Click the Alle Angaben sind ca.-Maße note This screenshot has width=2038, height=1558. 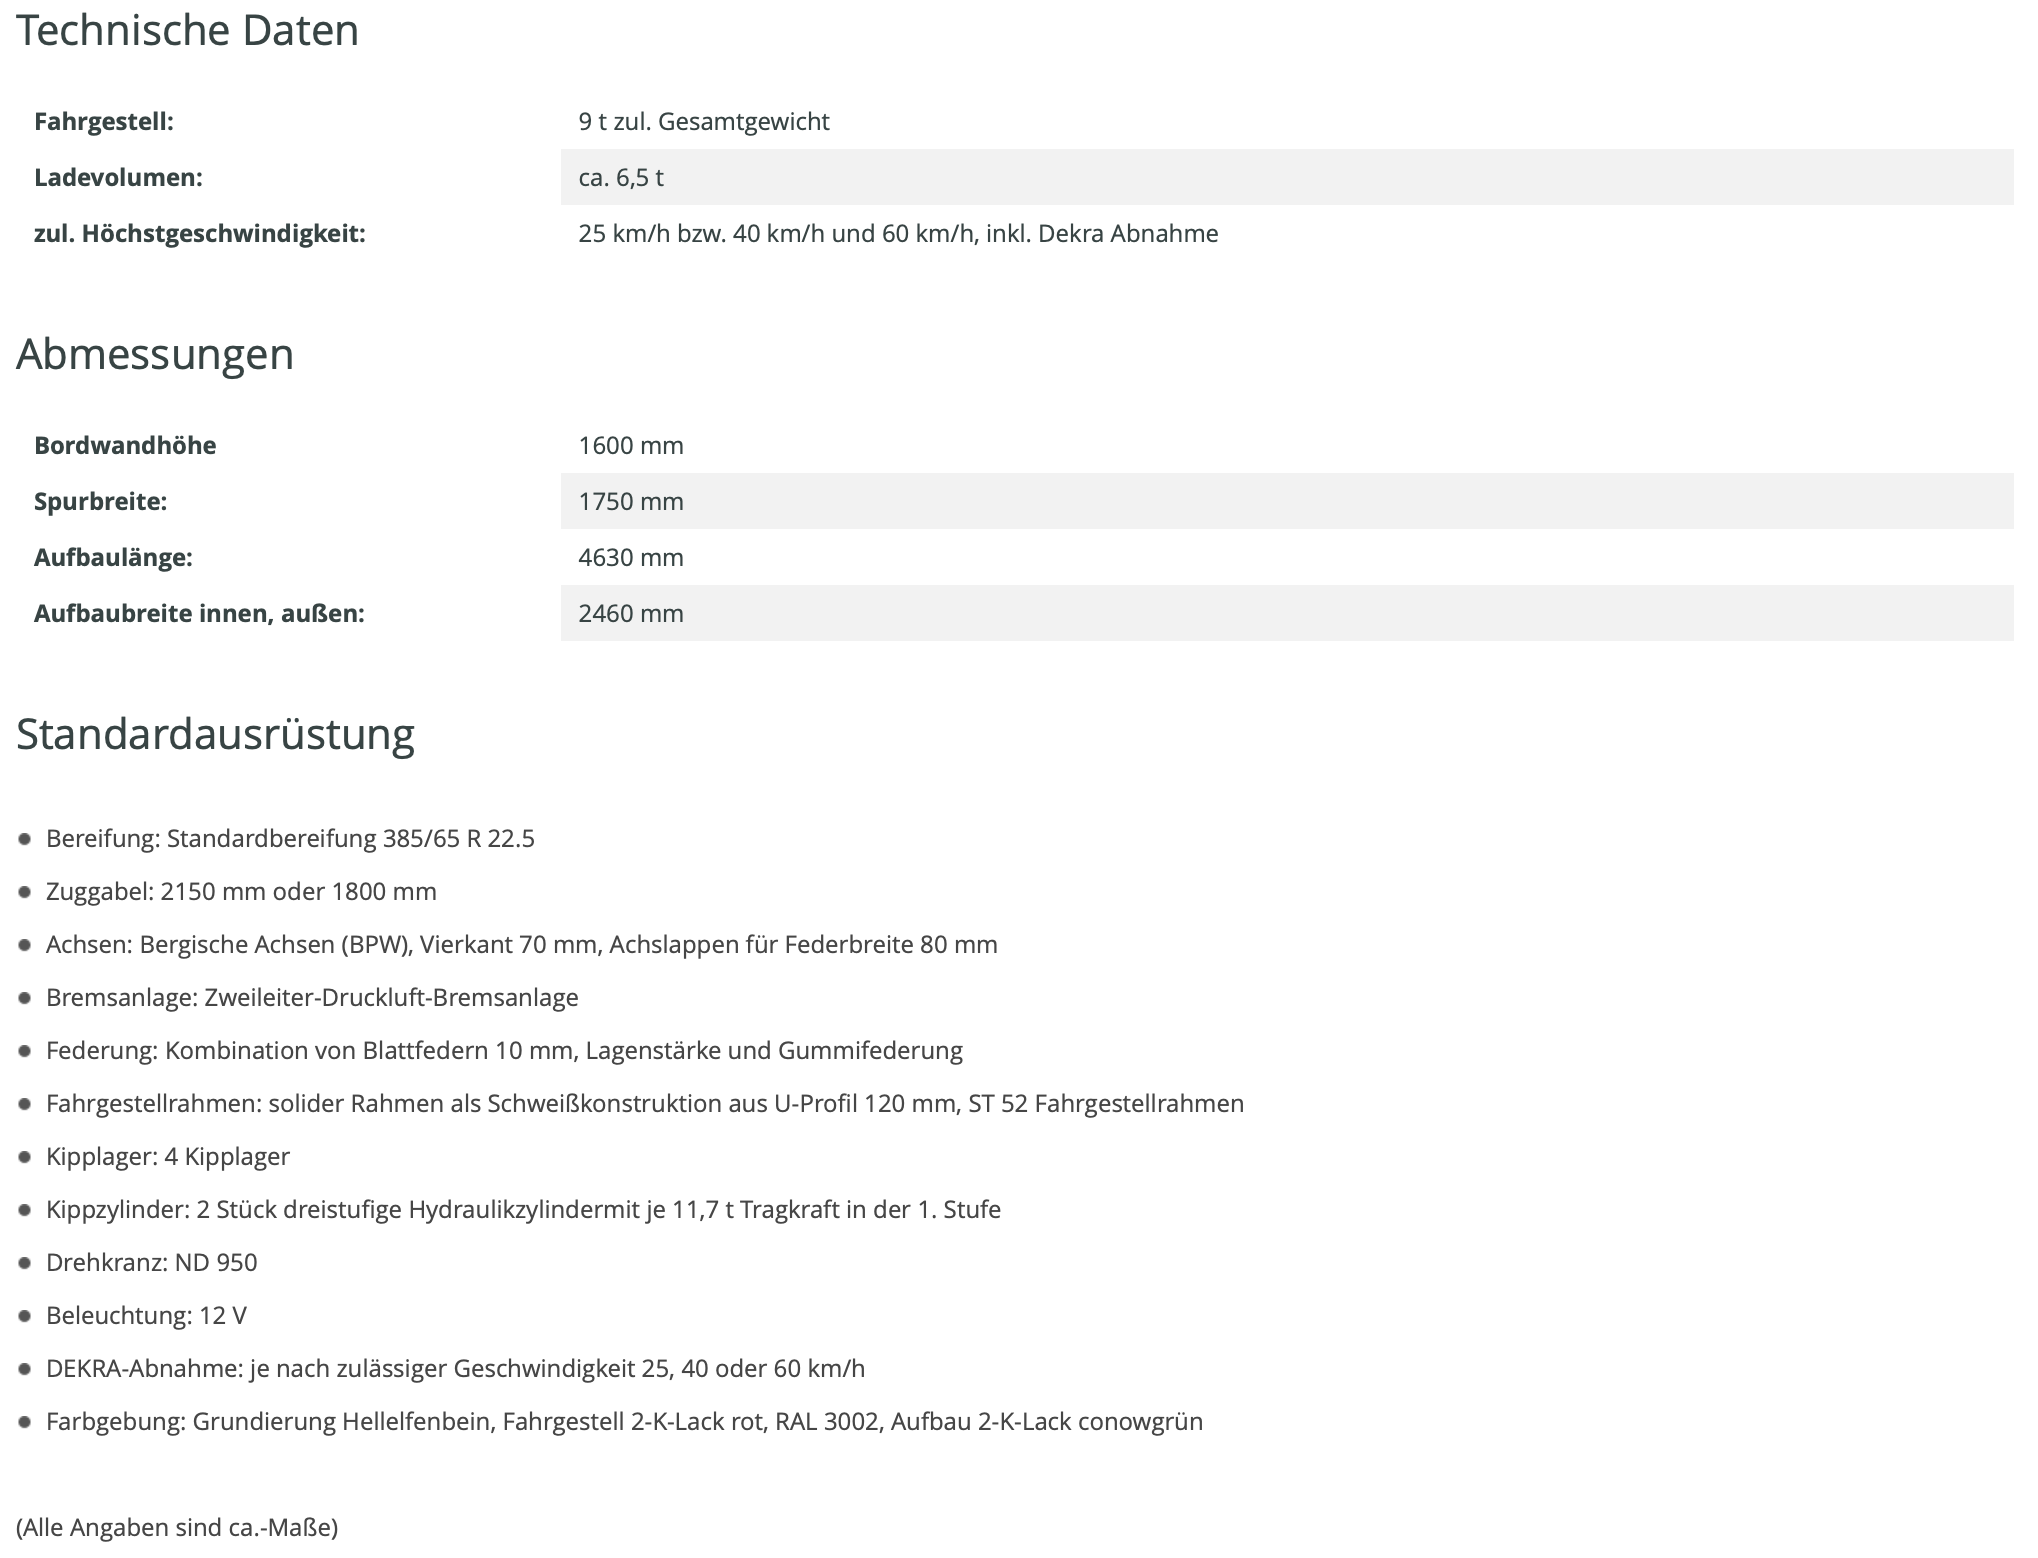point(177,1527)
